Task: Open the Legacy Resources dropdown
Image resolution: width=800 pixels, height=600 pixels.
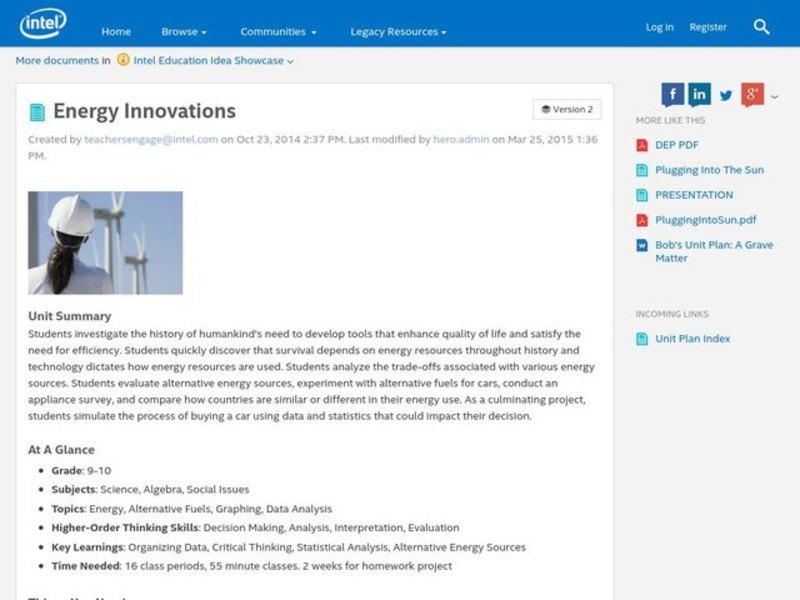Action: [x=397, y=31]
